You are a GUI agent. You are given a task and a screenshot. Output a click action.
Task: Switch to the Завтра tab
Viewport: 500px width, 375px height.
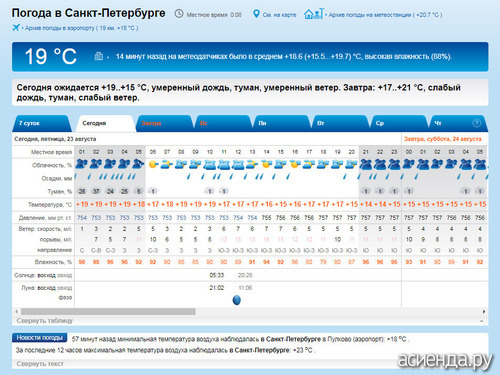click(x=164, y=123)
